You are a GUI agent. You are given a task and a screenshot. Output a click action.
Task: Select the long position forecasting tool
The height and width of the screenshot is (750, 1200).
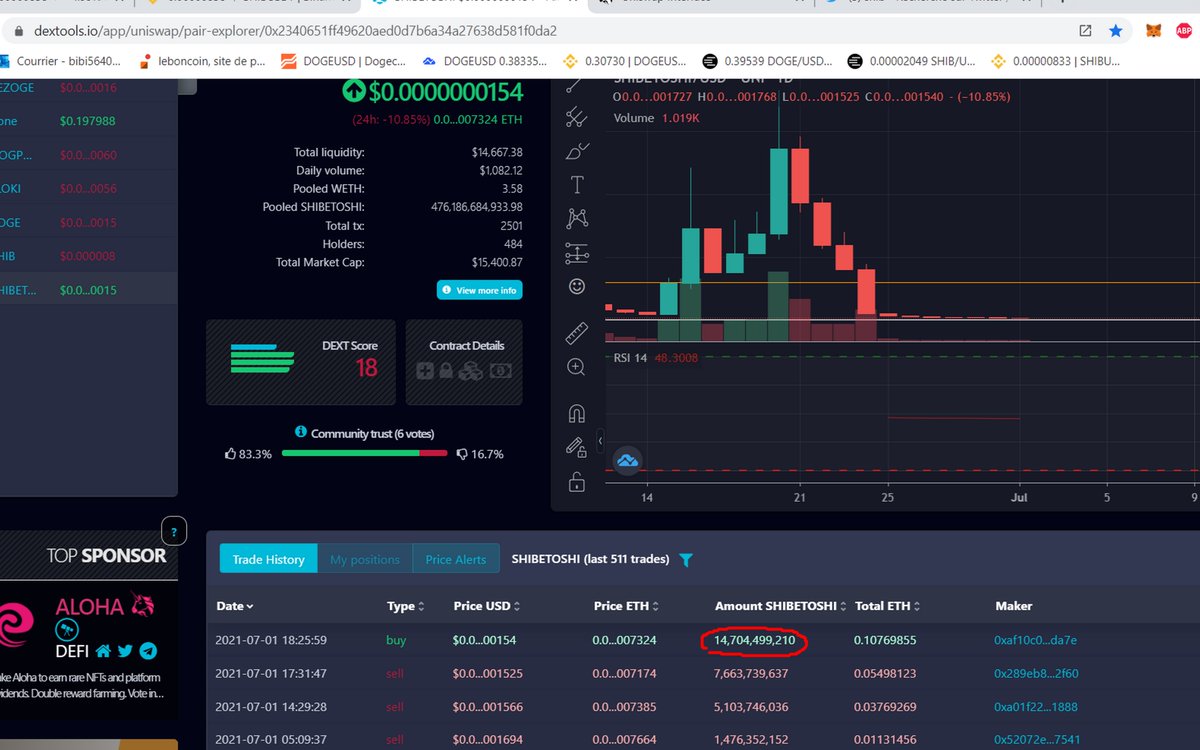[576, 253]
